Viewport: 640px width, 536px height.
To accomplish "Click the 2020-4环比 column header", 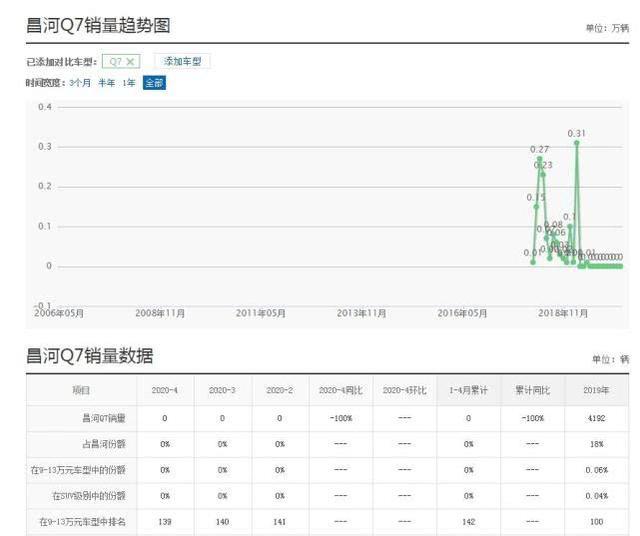I will 404,390.
